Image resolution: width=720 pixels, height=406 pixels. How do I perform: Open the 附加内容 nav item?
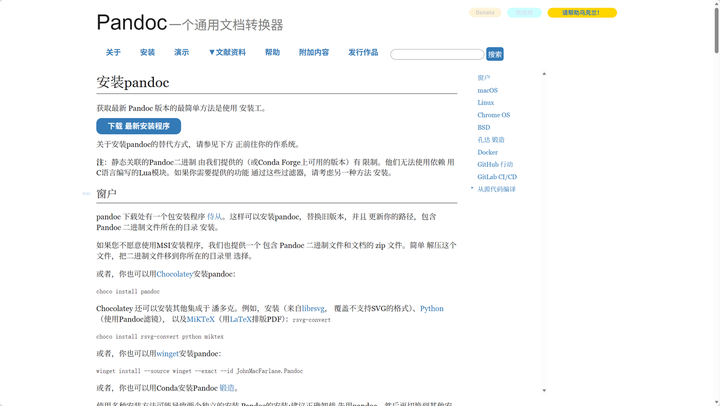(314, 52)
